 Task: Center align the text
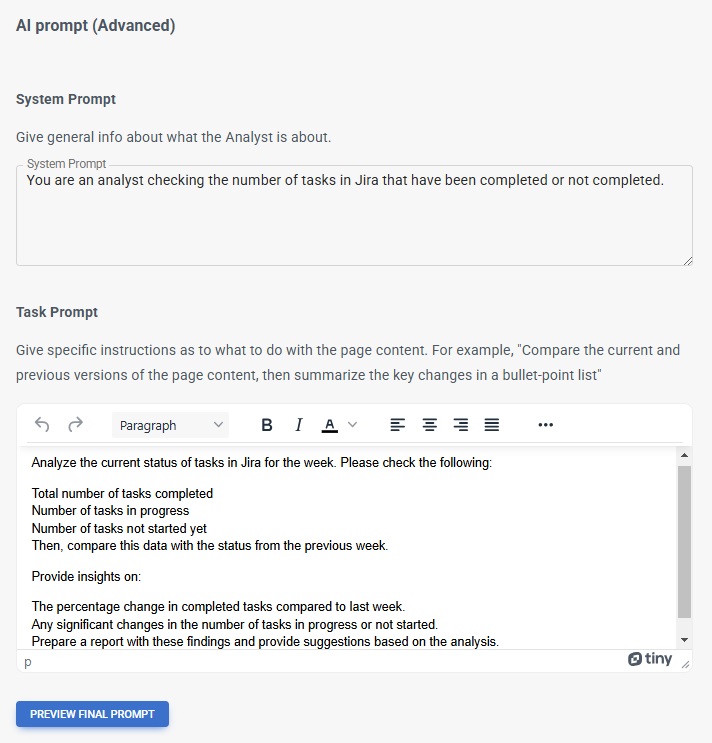pyautogui.click(x=429, y=425)
